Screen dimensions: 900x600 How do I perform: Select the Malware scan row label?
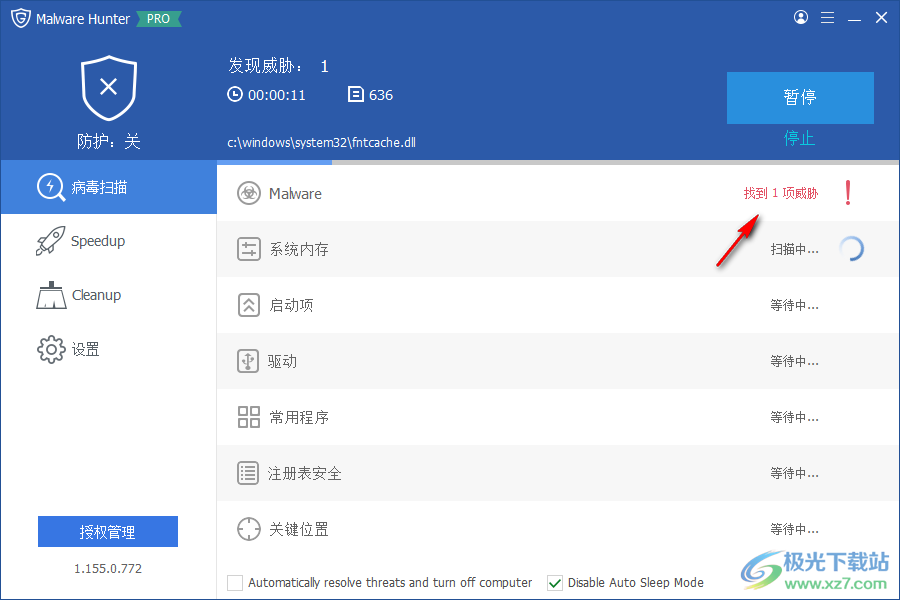tap(295, 194)
